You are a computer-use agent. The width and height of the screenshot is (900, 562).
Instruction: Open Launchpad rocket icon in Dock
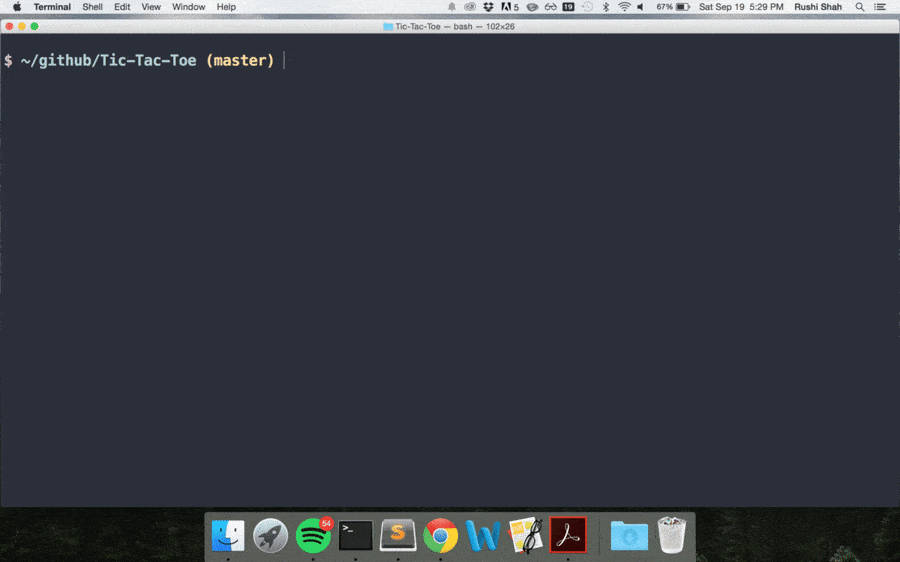pyautogui.click(x=270, y=536)
